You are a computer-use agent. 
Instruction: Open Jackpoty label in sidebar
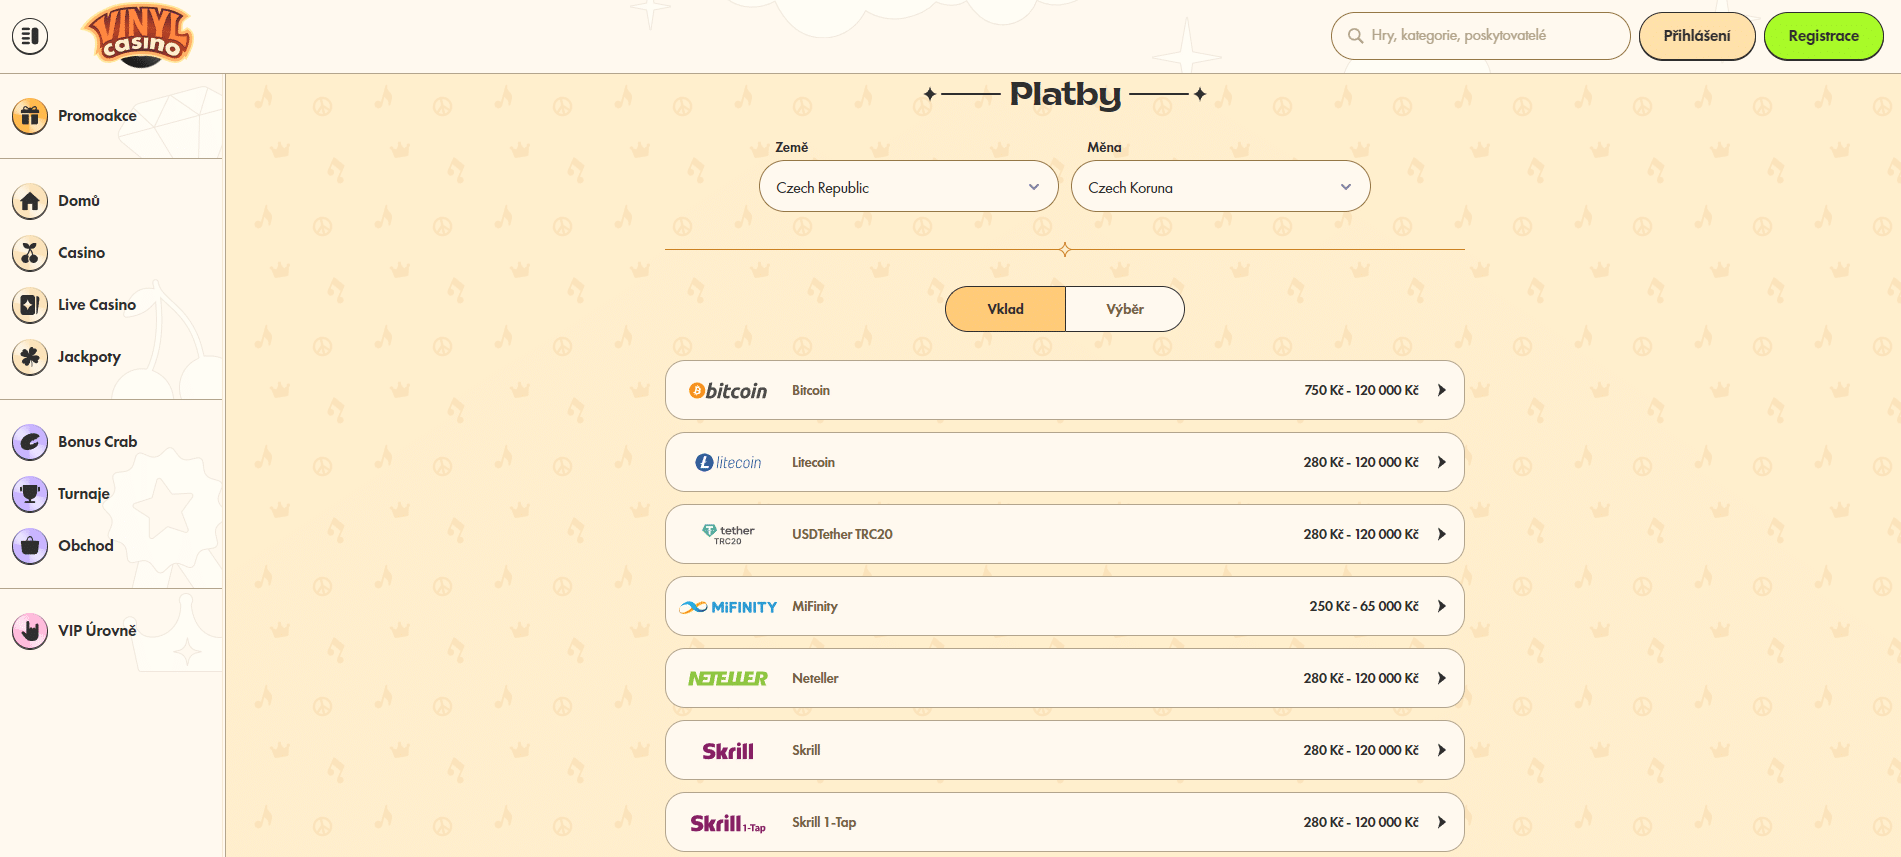89,357
